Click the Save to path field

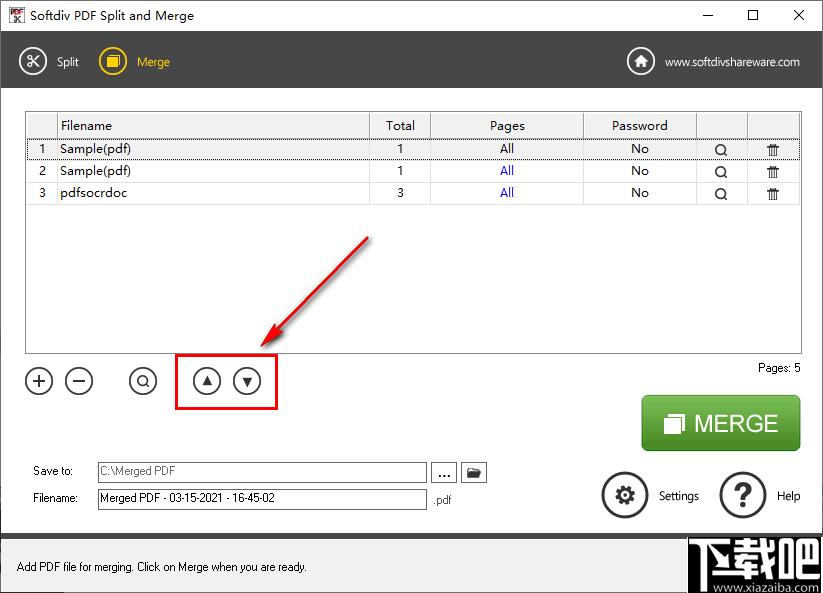click(x=262, y=472)
